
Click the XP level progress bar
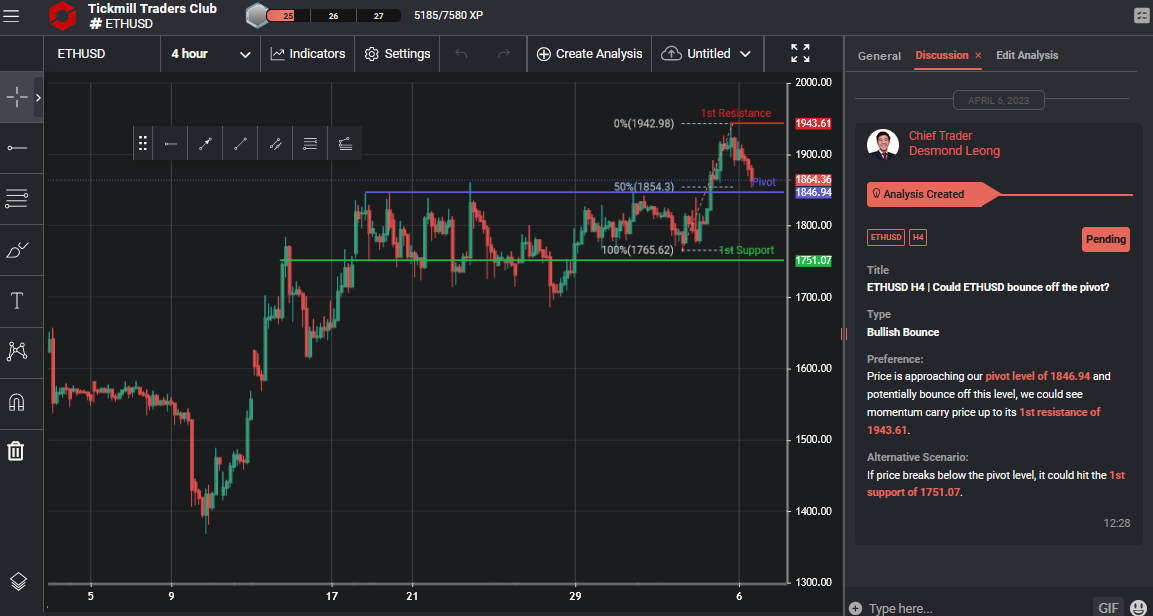click(x=333, y=15)
